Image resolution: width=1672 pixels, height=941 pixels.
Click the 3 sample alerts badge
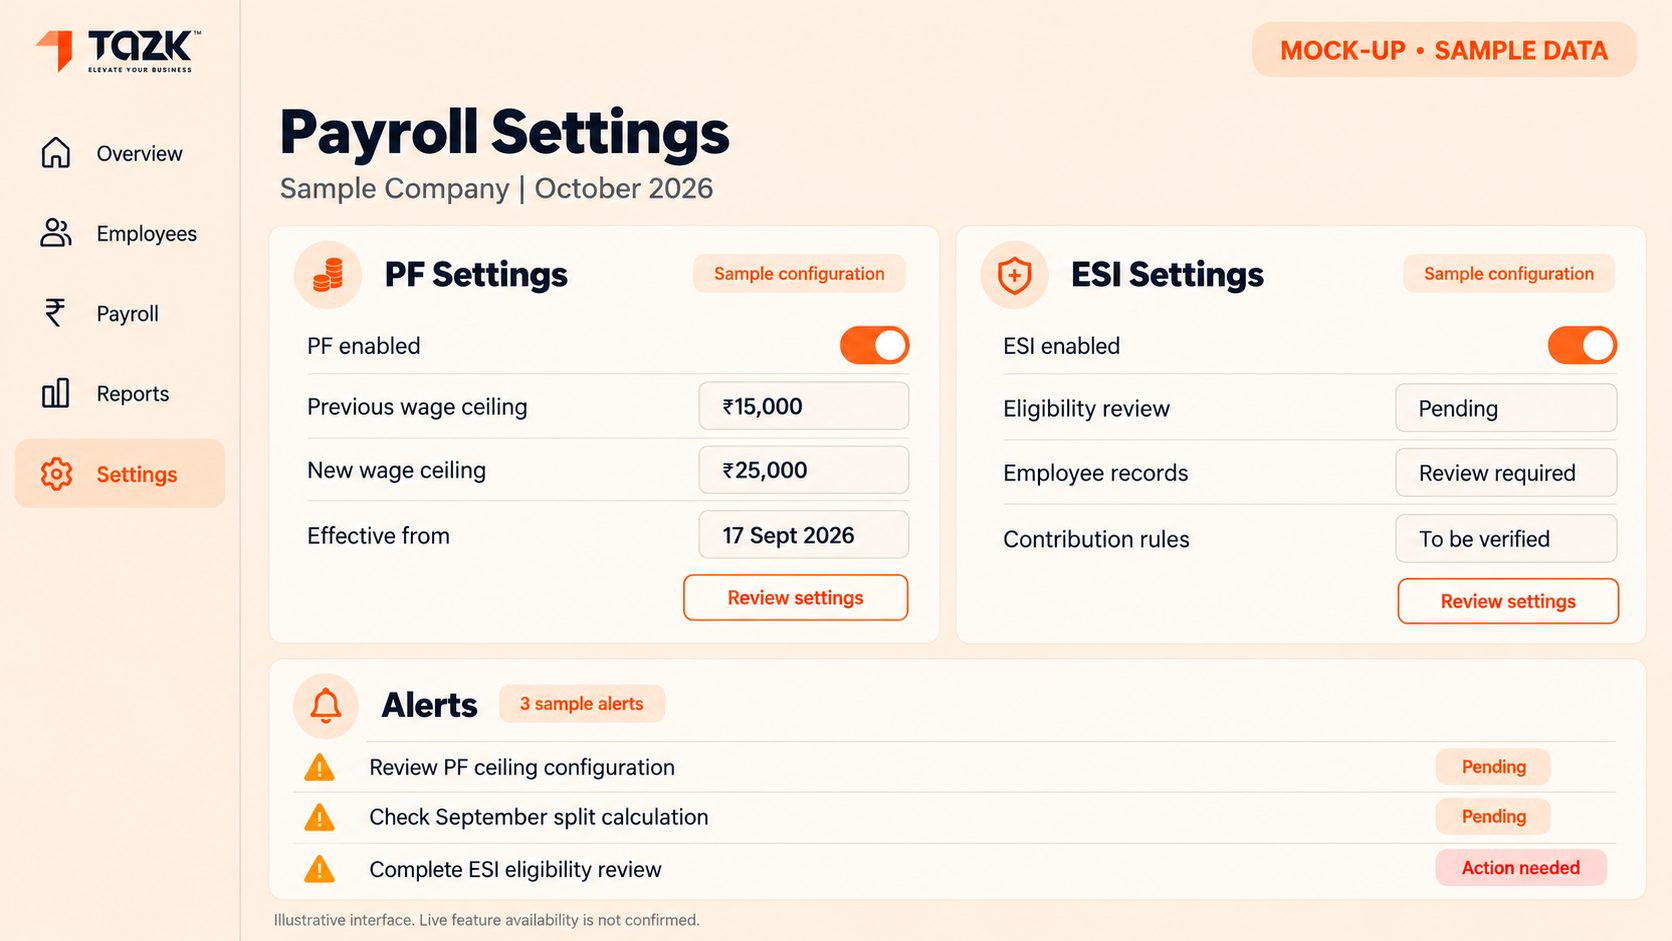tap(582, 704)
